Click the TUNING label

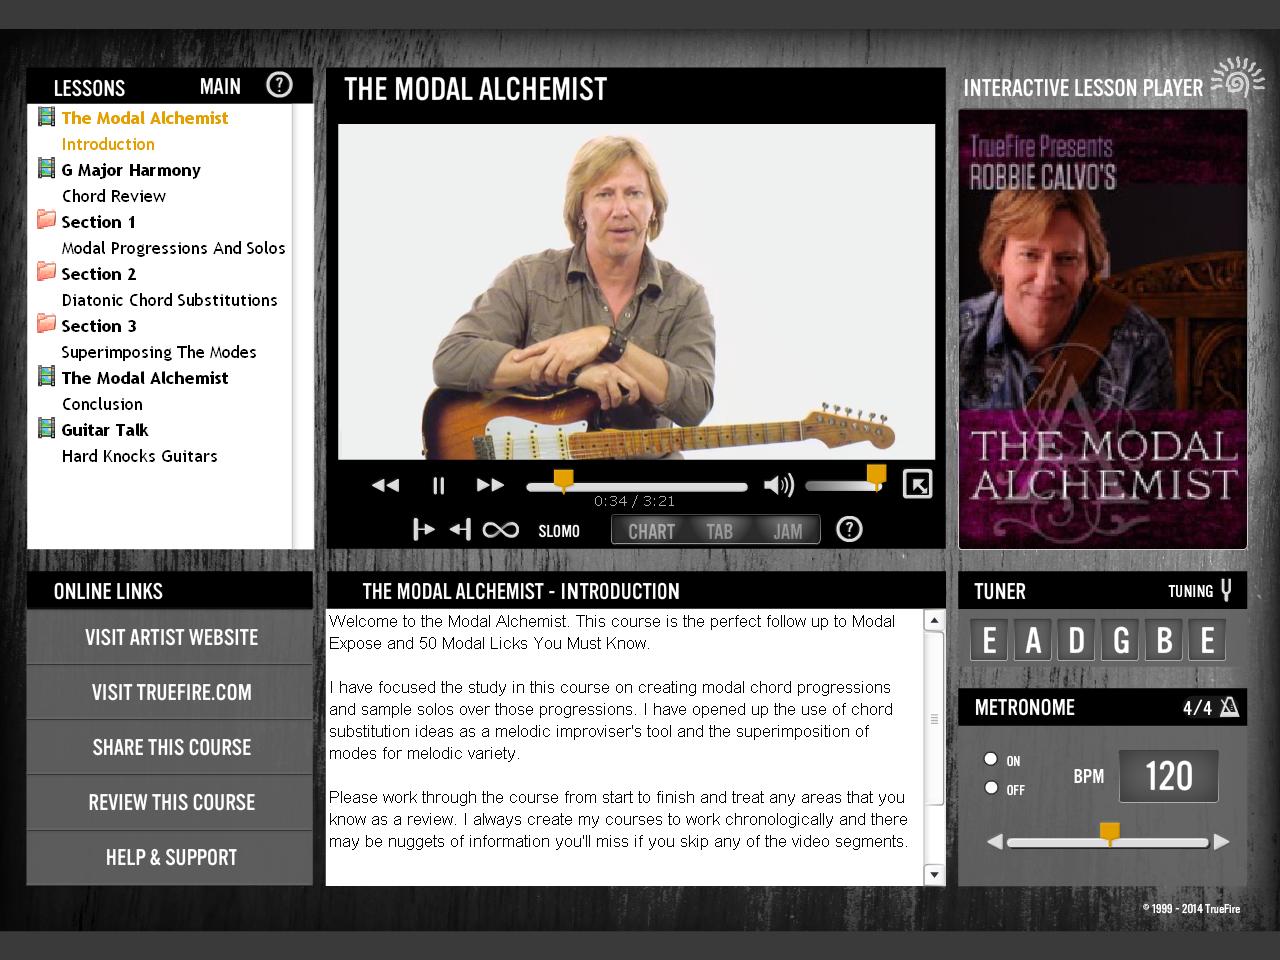coord(1190,591)
